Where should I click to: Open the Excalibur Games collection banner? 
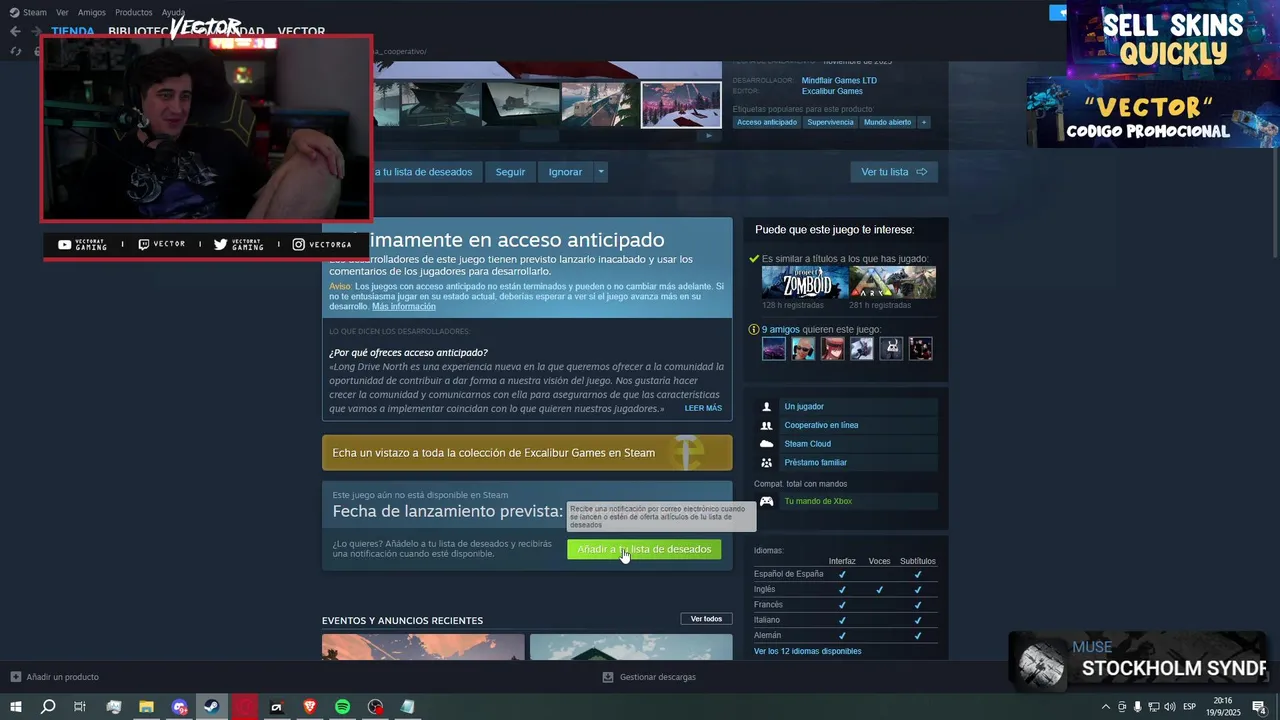point(527,453)
